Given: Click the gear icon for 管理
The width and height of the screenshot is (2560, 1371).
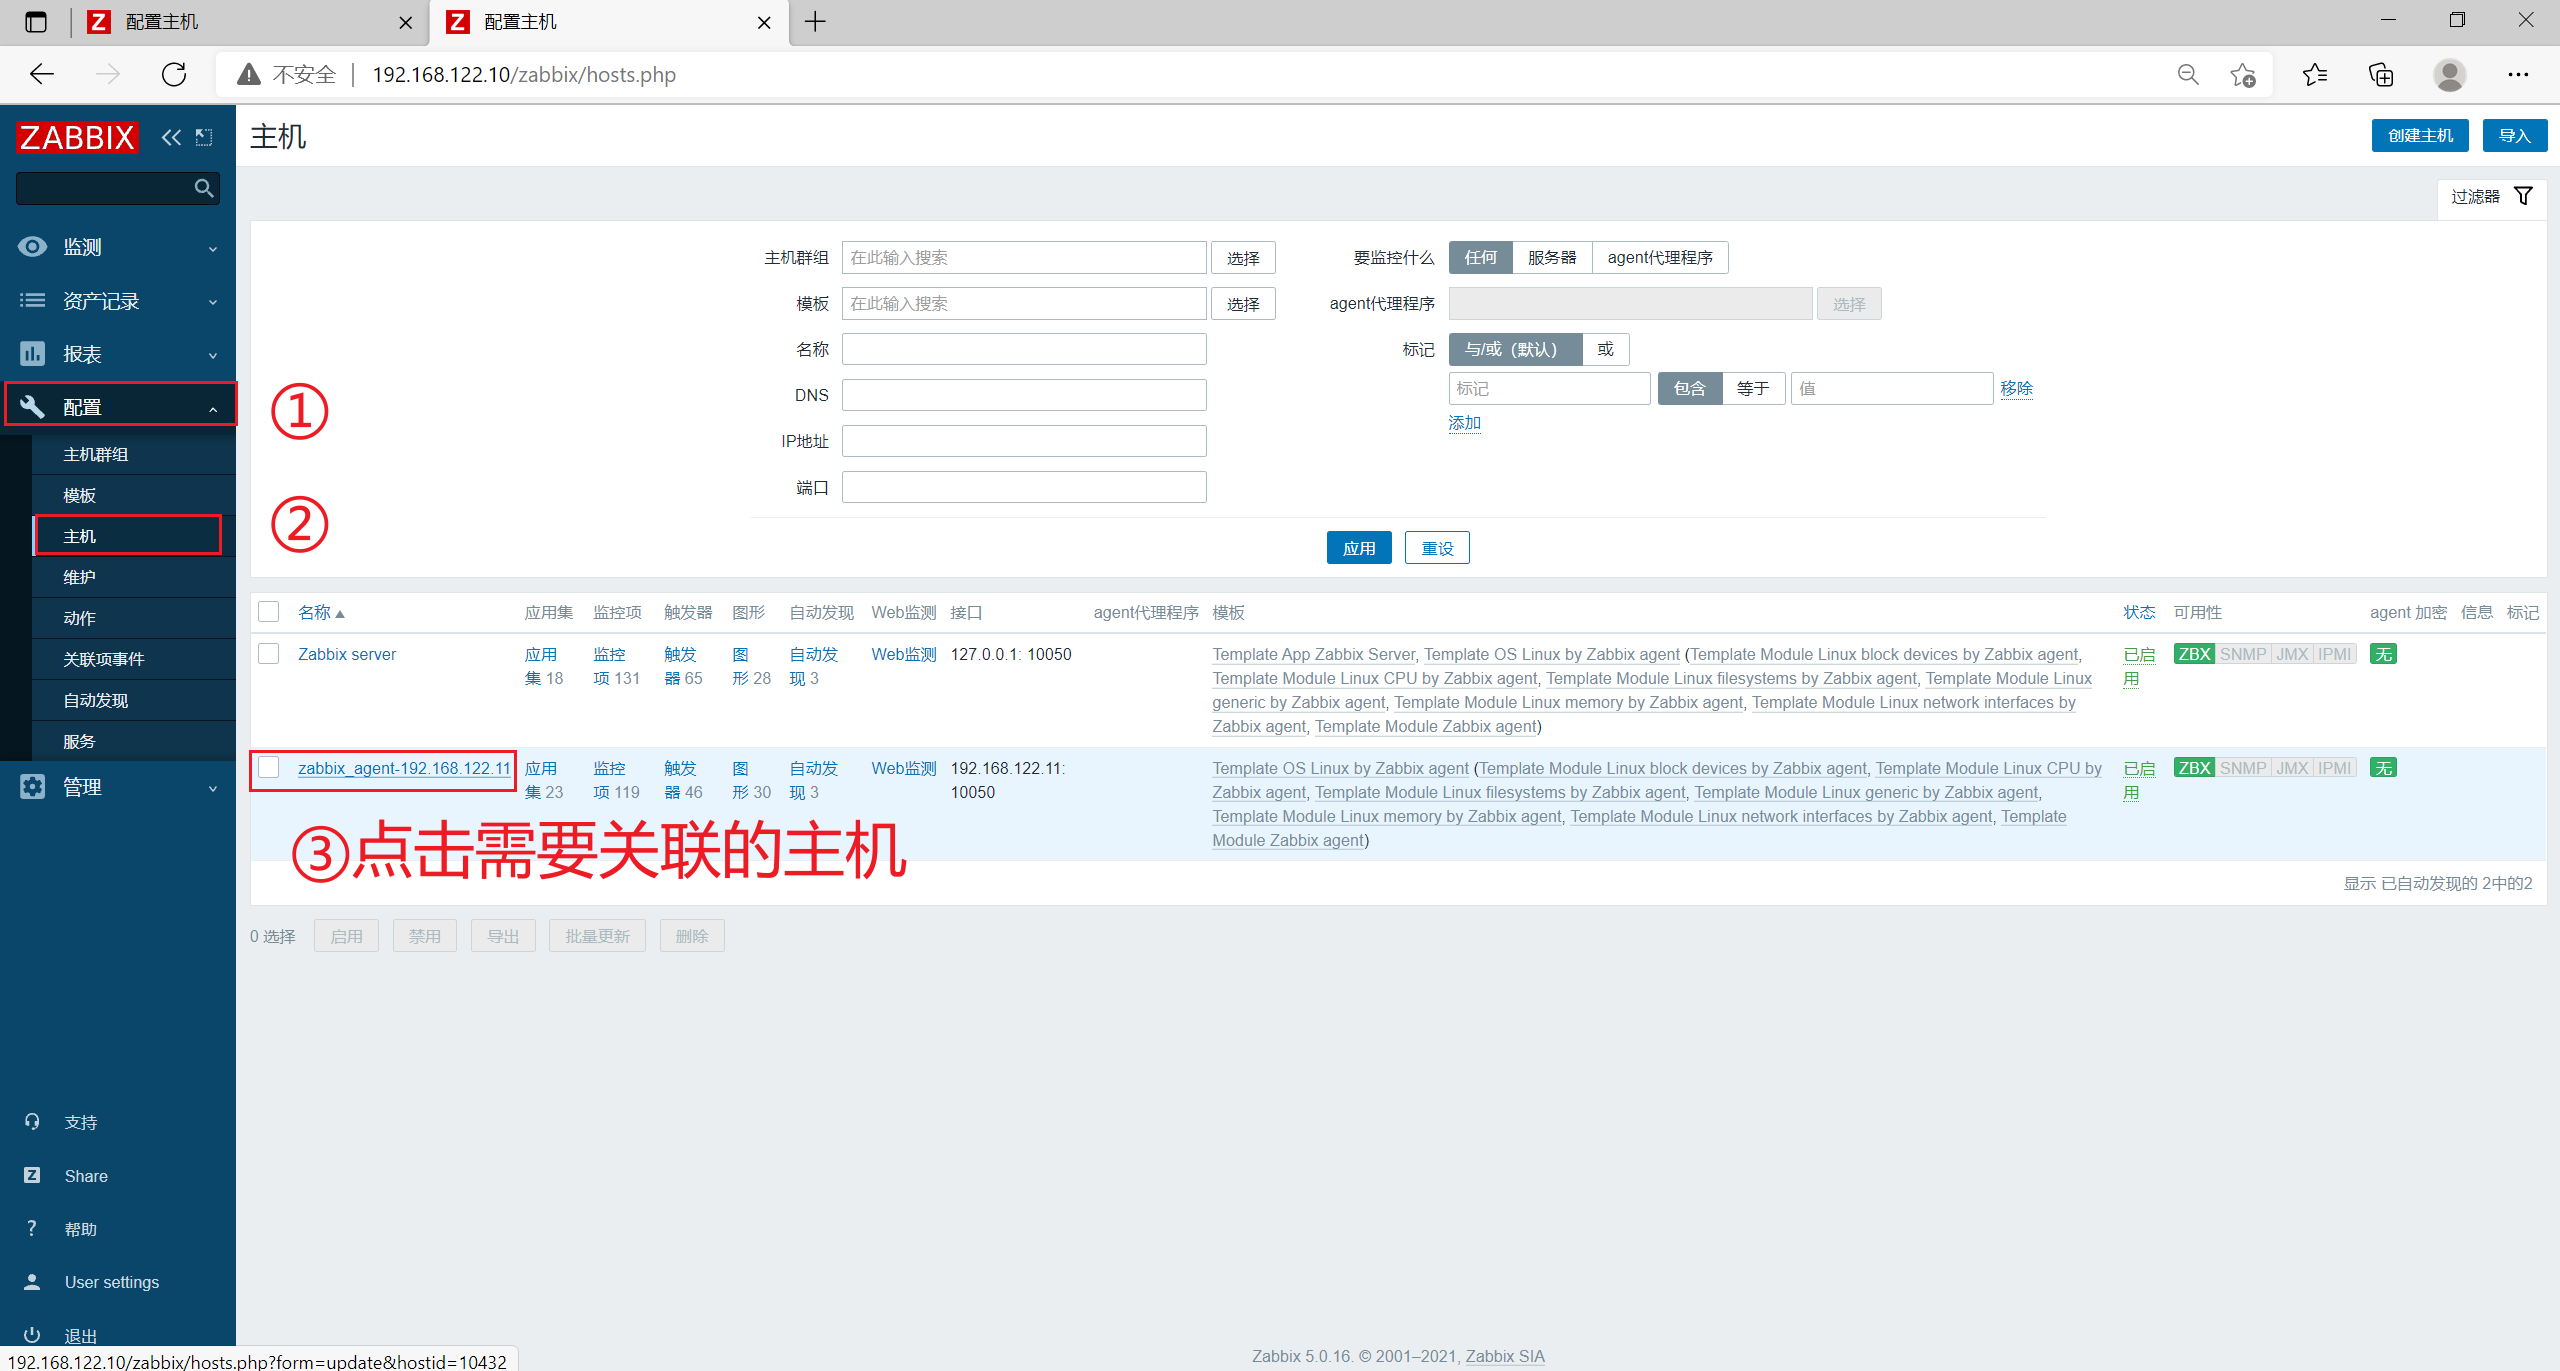Looking at the screenshot, I should click(x=32, y=787).
